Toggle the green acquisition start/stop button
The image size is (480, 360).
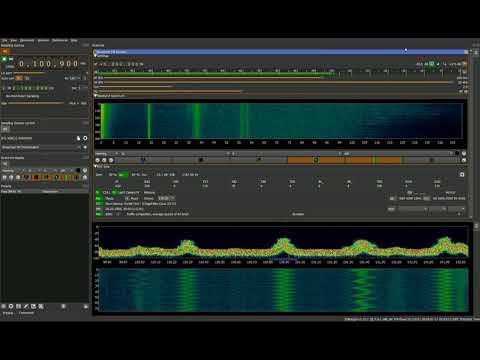point(4,59)
